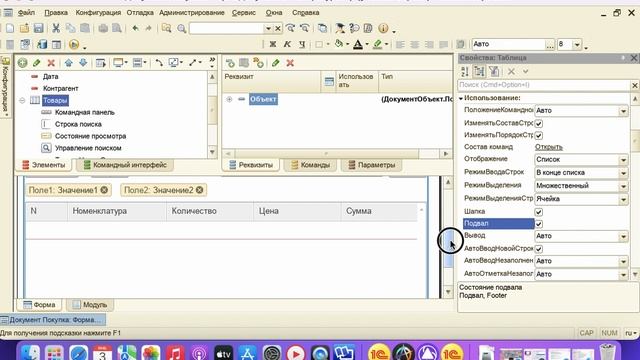The width and height of the screenshot is (640, 360).
Task: Edit attribute with pencil icon
Action: pyautogui.click(x=276, y=63)
